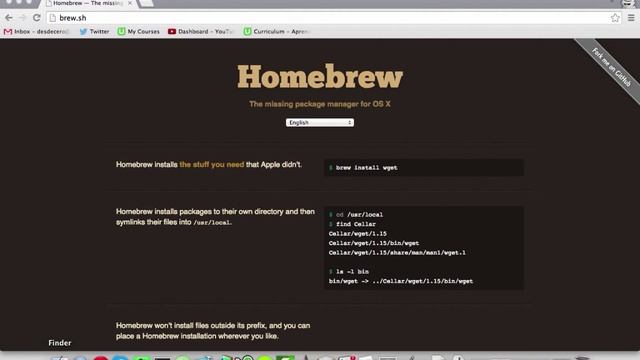Click "the stuff you need" link
The image size is (640, 360).
tap(212, 164)
